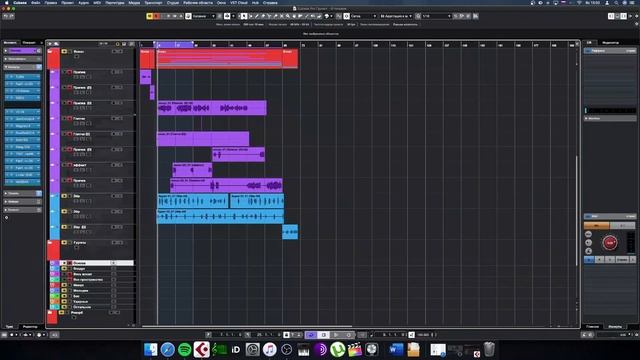
Task: Click the Record button in transport bar
Action: click(349, 335)
